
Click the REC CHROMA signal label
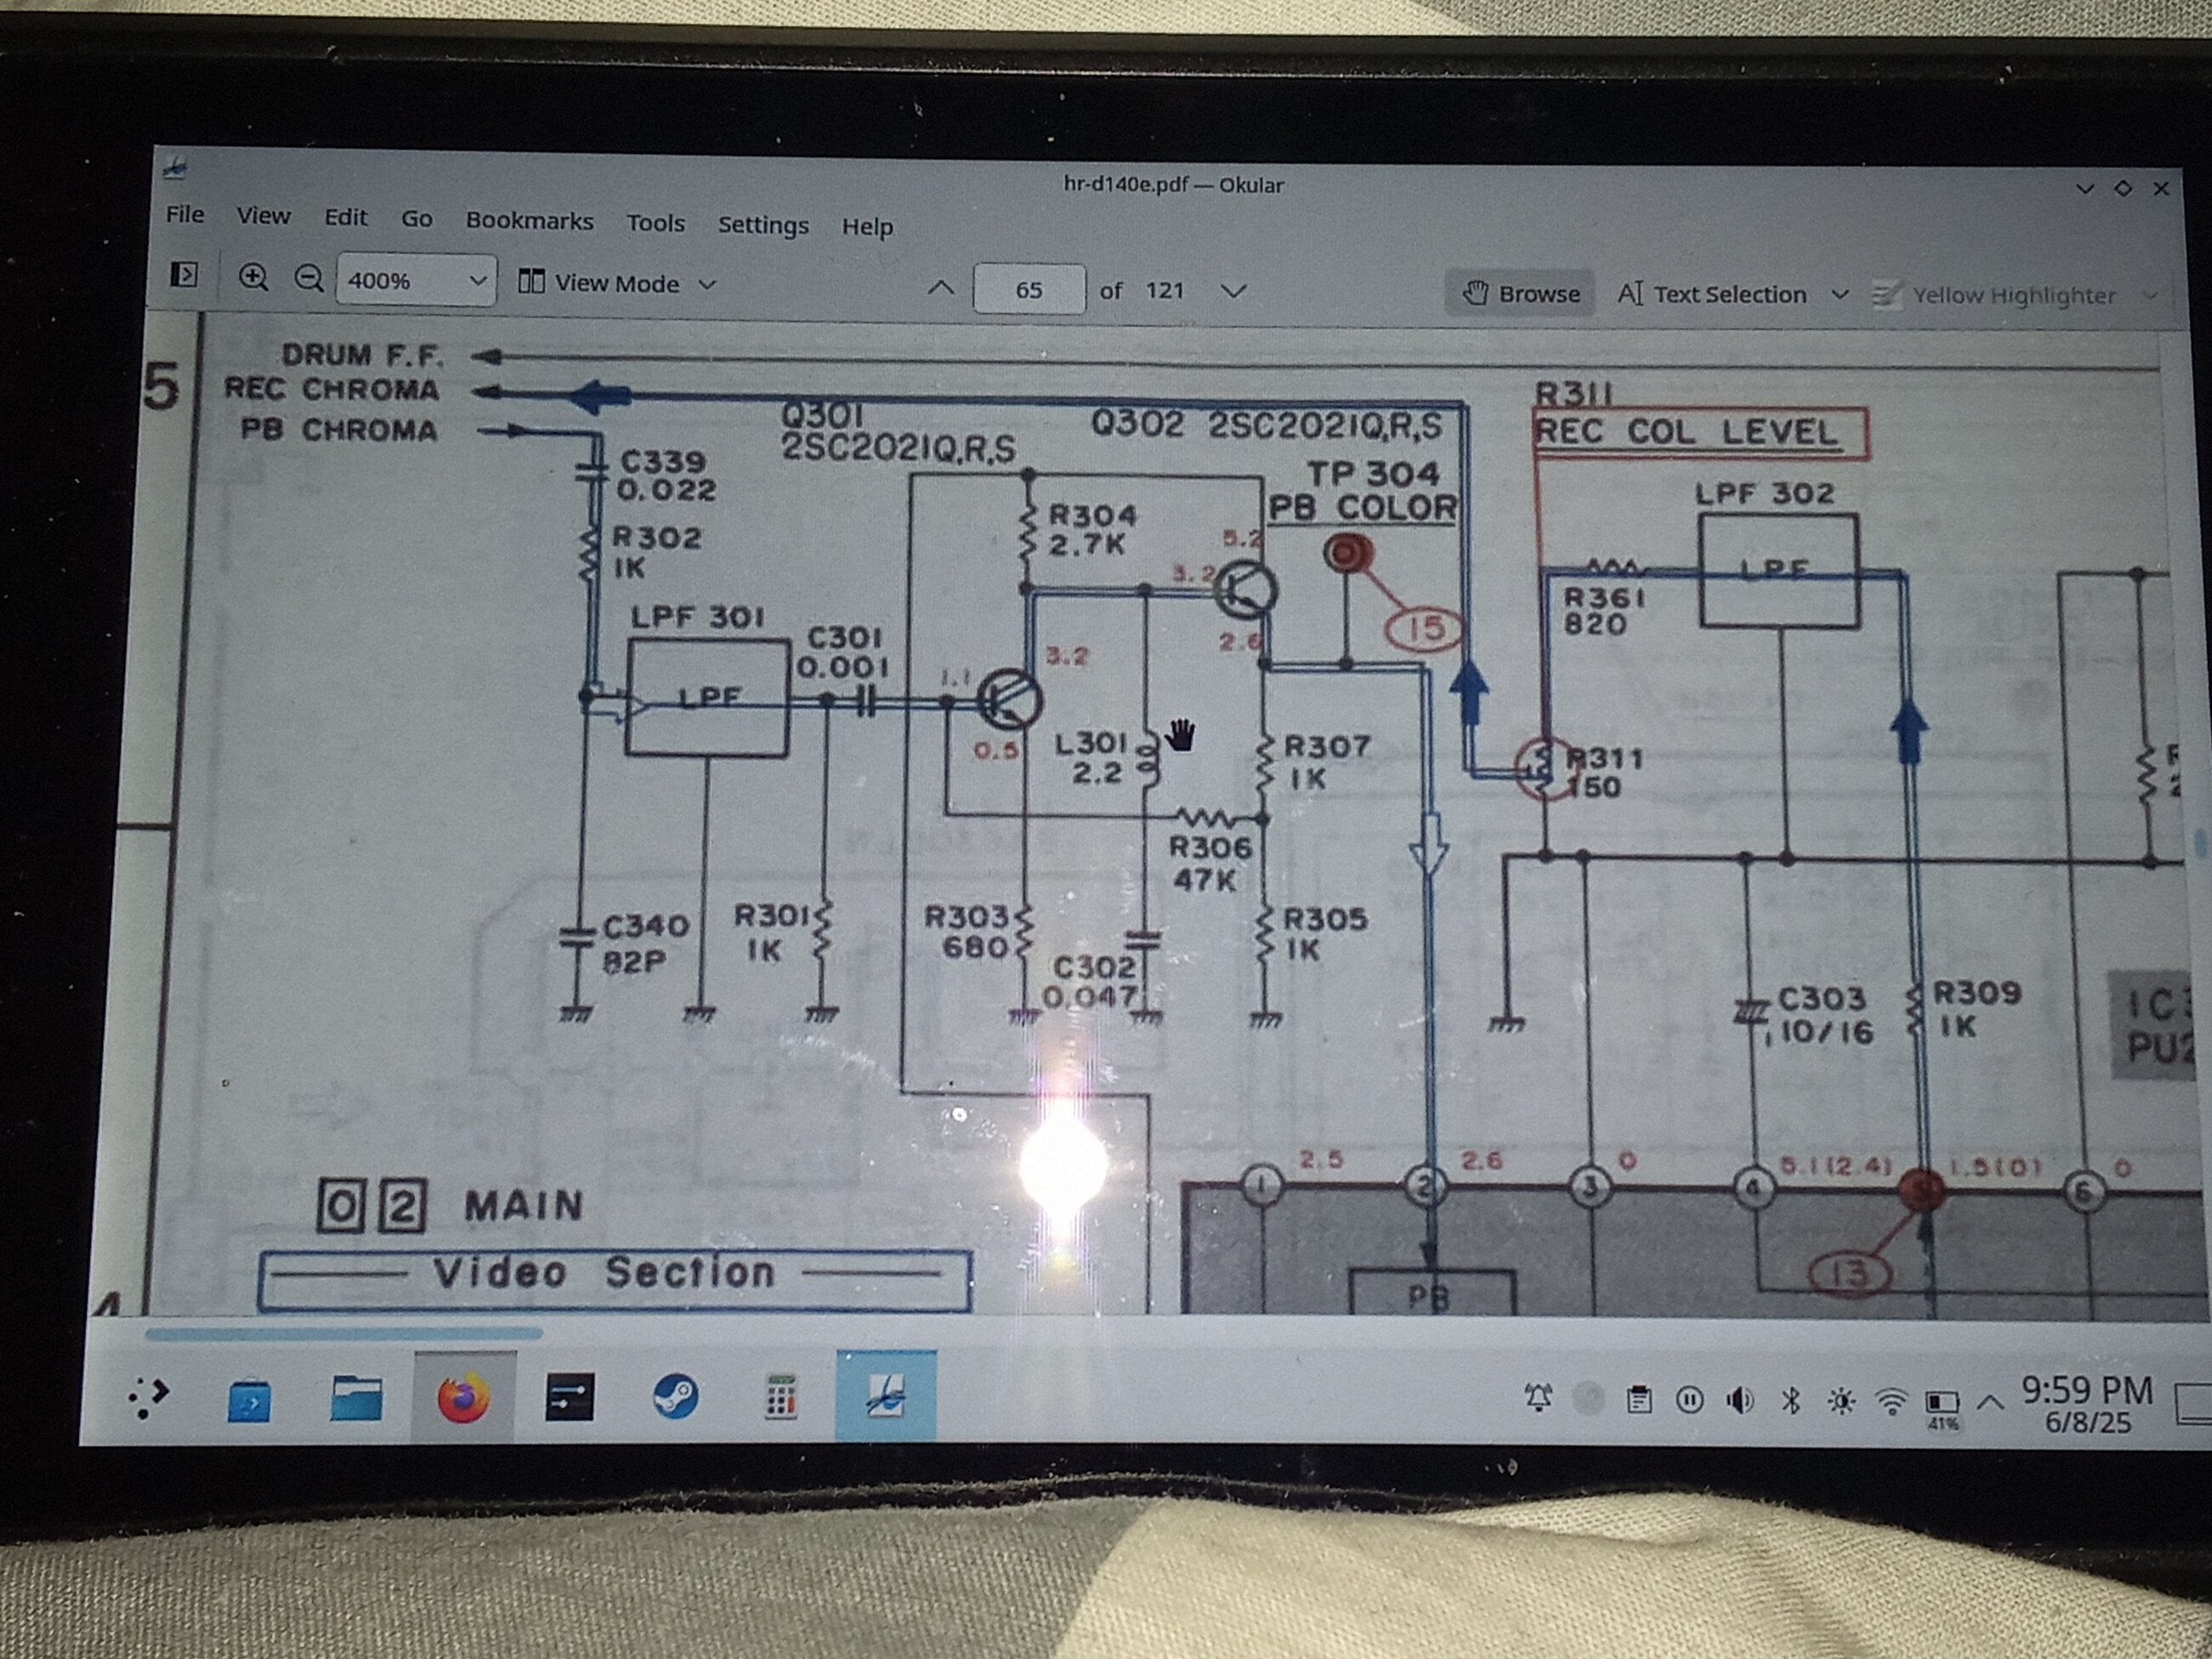[331, 389]
